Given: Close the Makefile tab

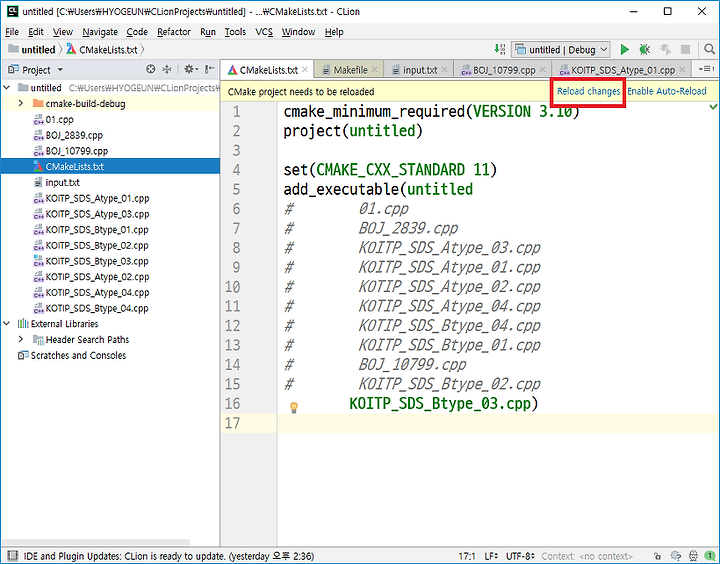Looking at the screenshot, I should pos(375,69).
